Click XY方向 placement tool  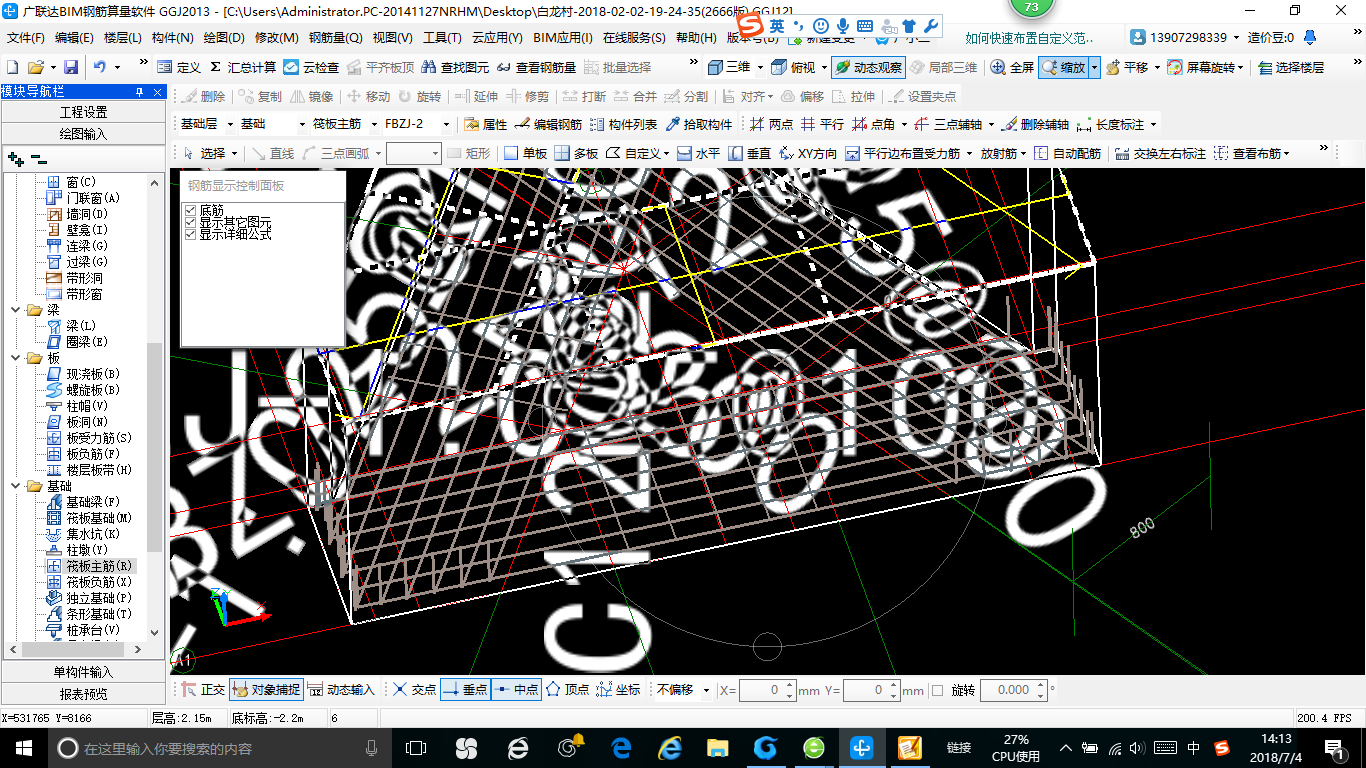[808, 153]
